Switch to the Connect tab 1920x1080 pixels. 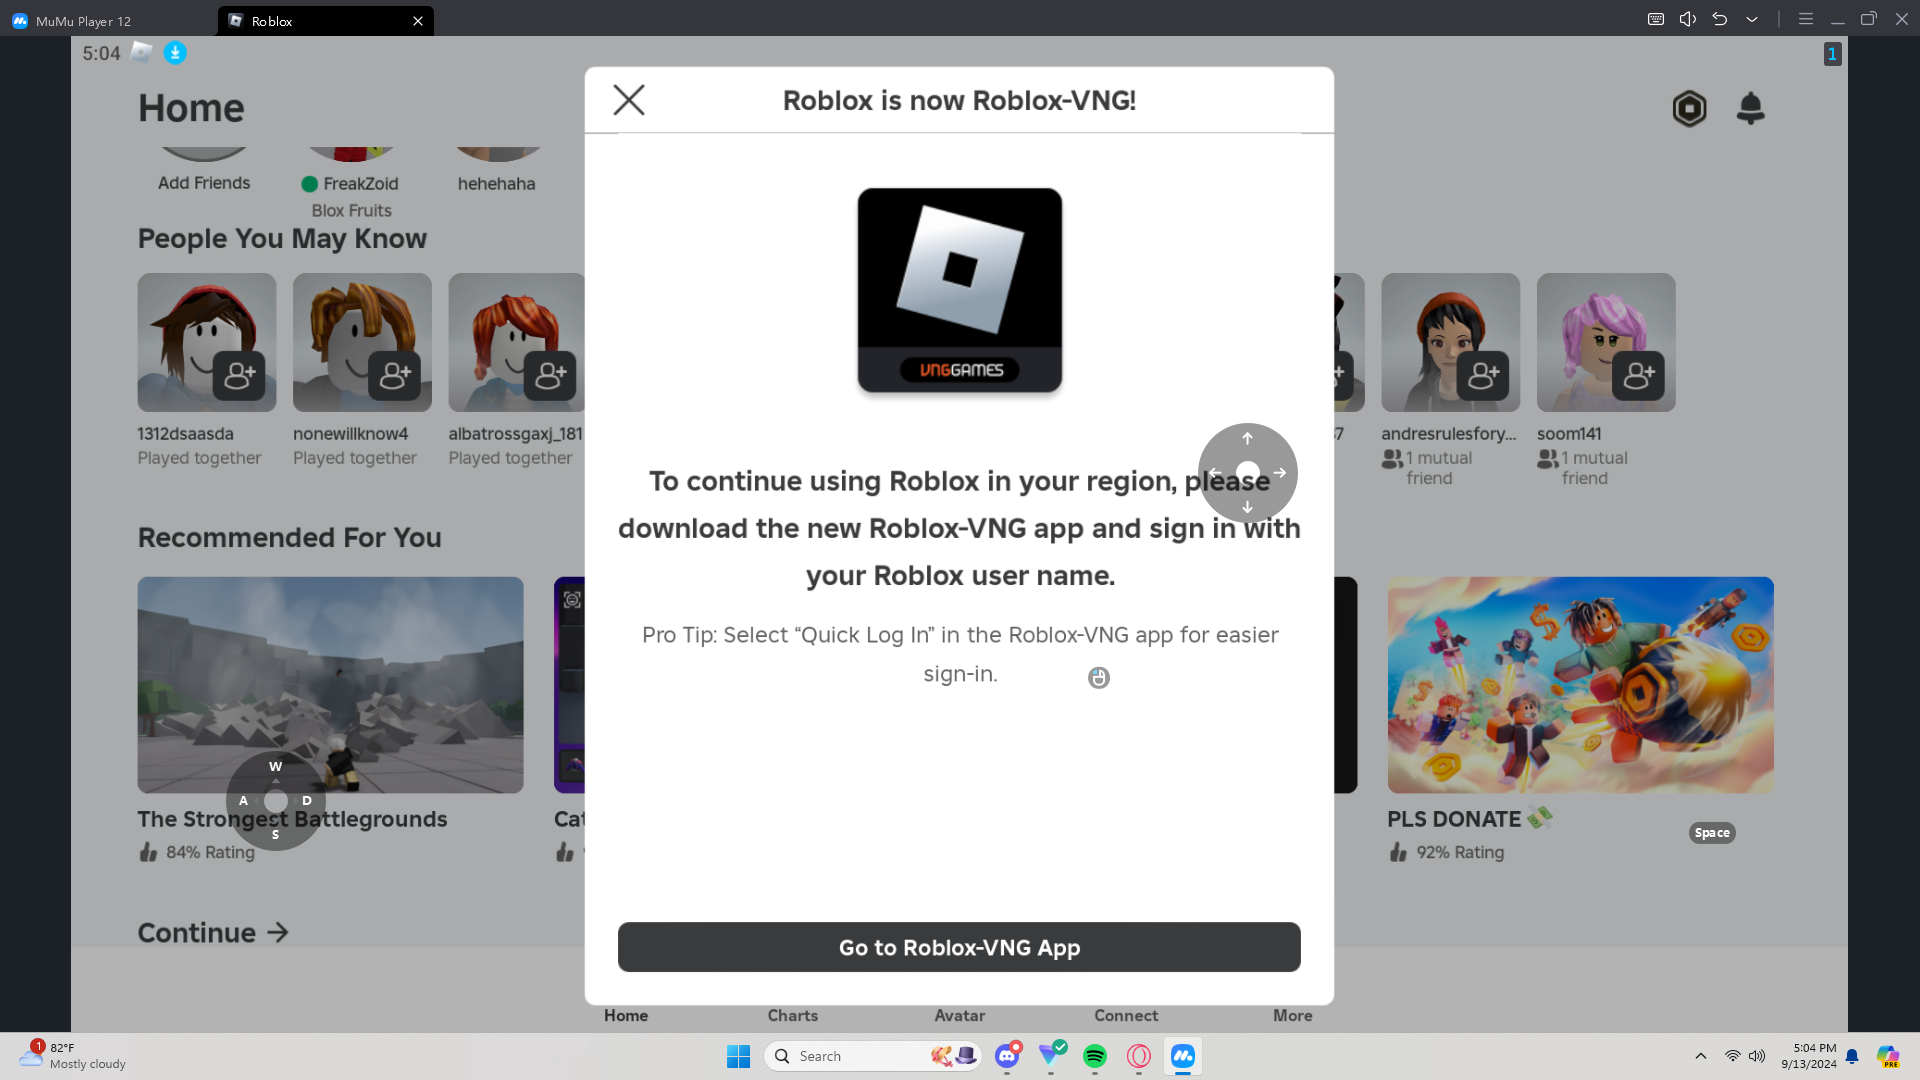(1126, 1016)
